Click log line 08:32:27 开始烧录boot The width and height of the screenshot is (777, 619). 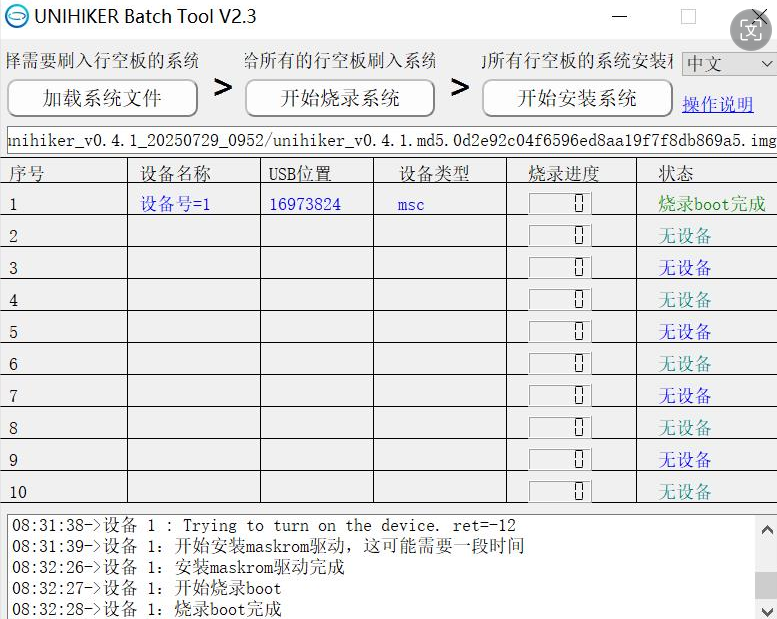tap(147, 588)
